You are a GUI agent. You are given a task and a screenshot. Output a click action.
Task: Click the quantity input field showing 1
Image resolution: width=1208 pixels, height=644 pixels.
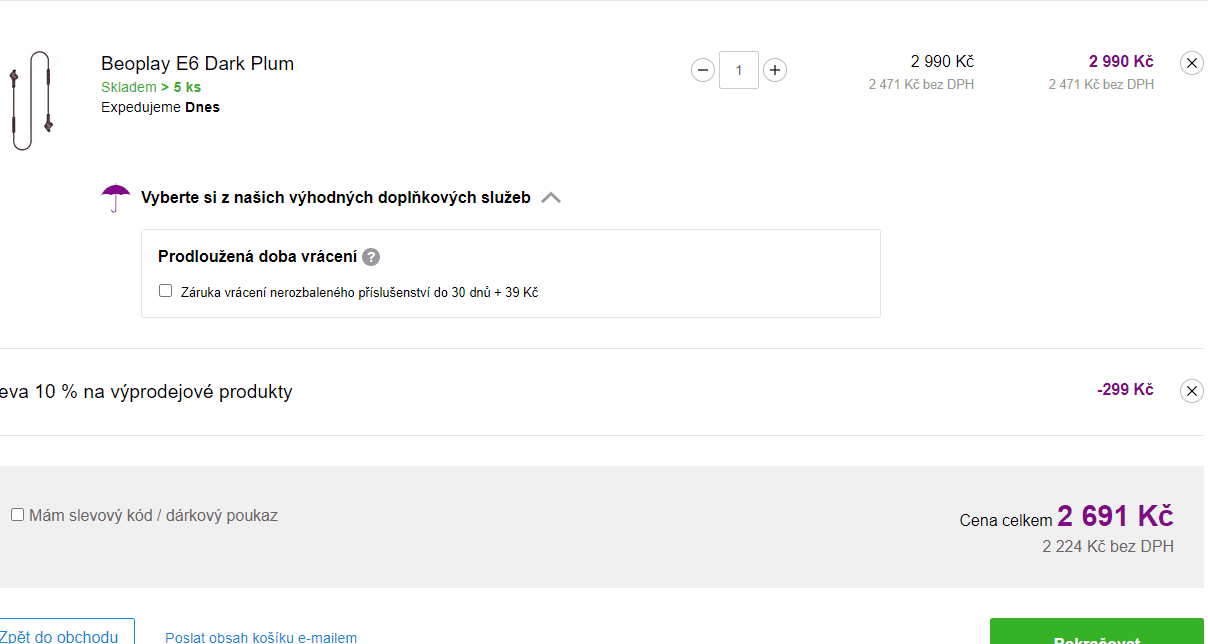[739, 70]
